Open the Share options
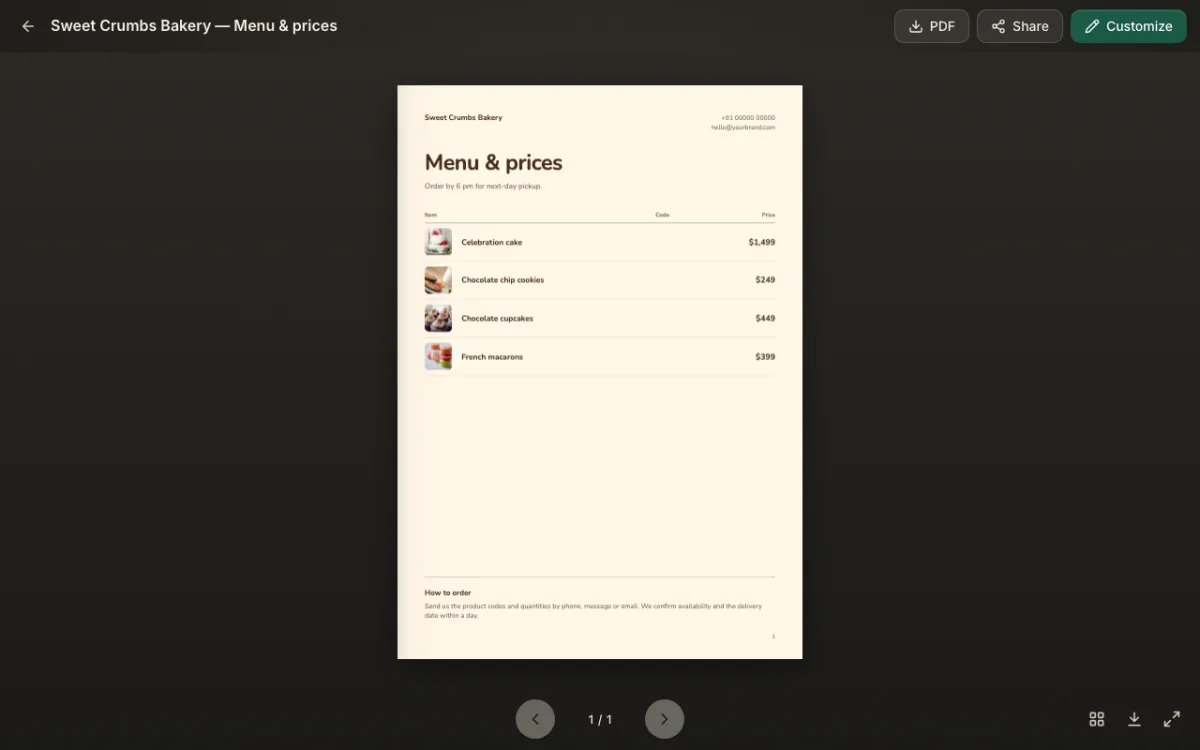 click(1019, 26)
